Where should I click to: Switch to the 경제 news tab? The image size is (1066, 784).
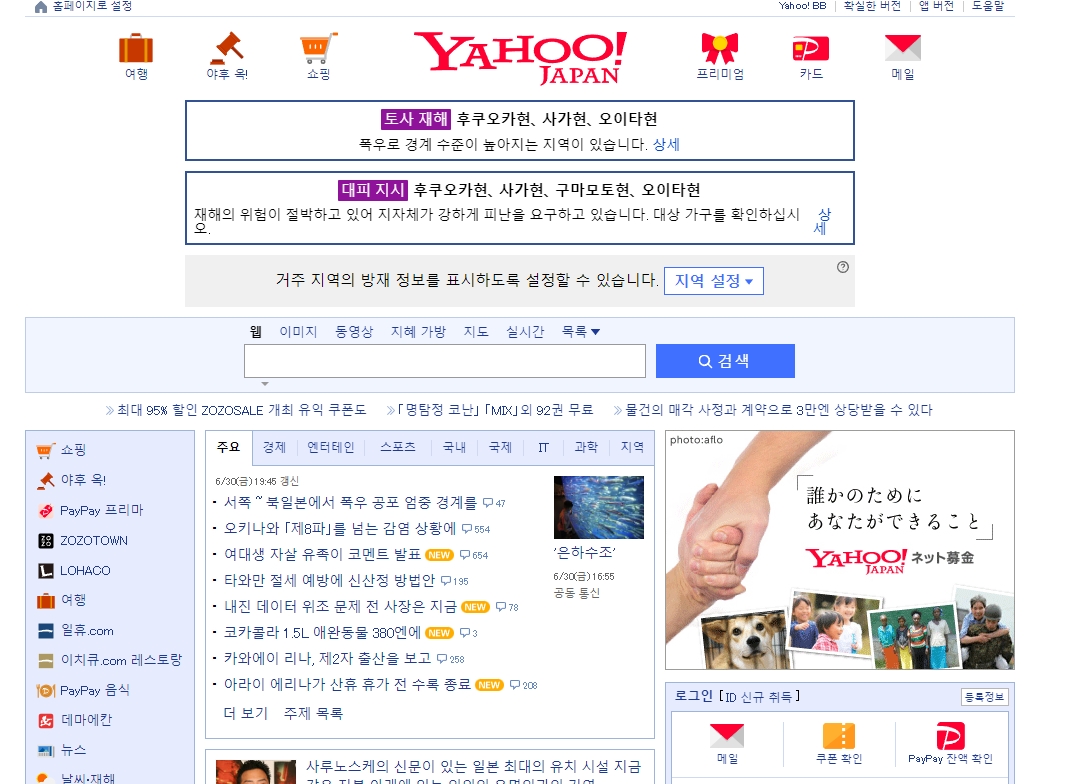[274, 447]
